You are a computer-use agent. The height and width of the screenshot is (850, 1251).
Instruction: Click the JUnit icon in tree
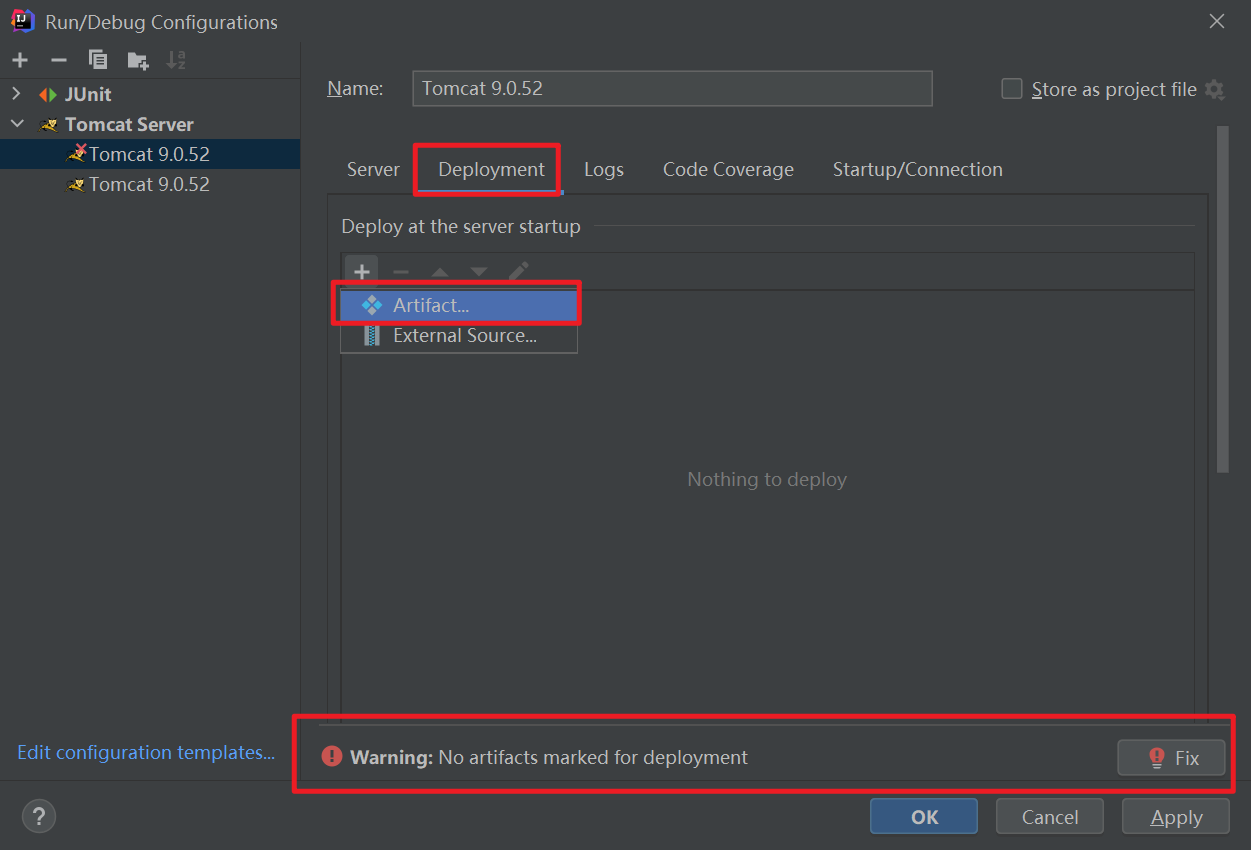(48, 95)
